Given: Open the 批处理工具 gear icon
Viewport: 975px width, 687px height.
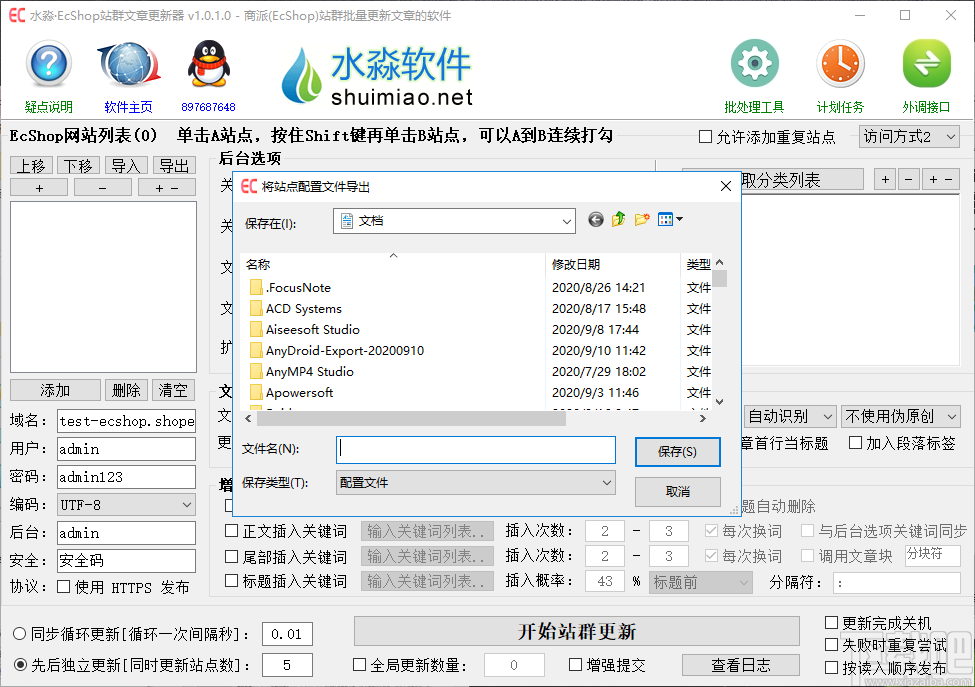Looking at the screenshot, I should (x=754, y=62).
